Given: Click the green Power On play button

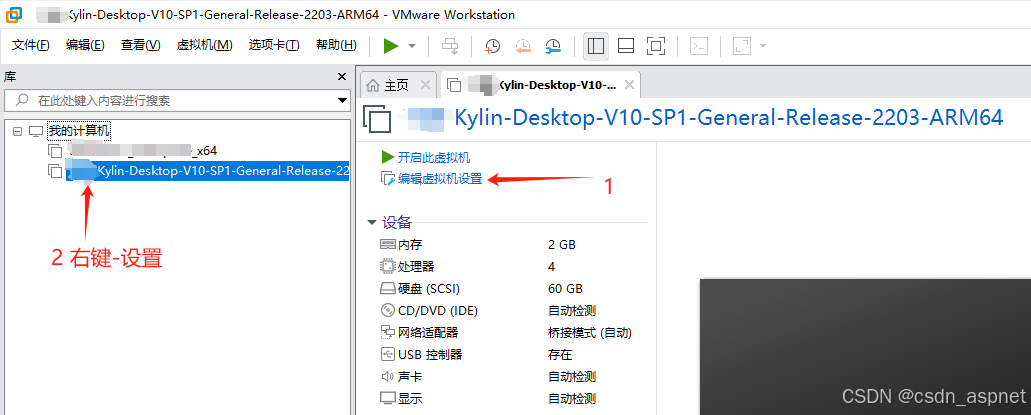Looking at the screenshot, I should point(391,45).
